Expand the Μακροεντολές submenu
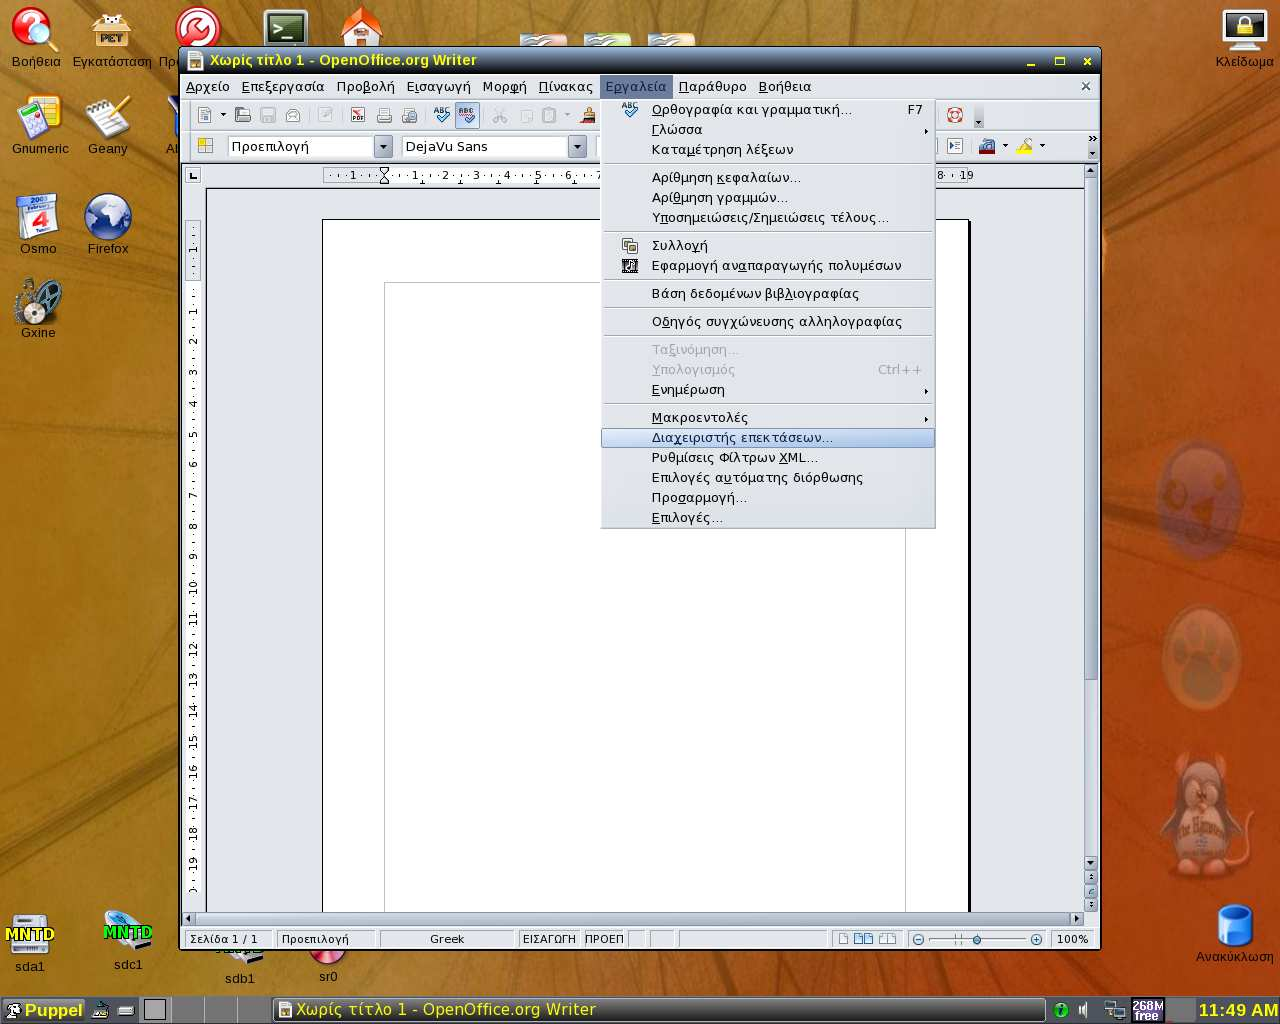The image size is (1280, 1024). coord(768,418)
